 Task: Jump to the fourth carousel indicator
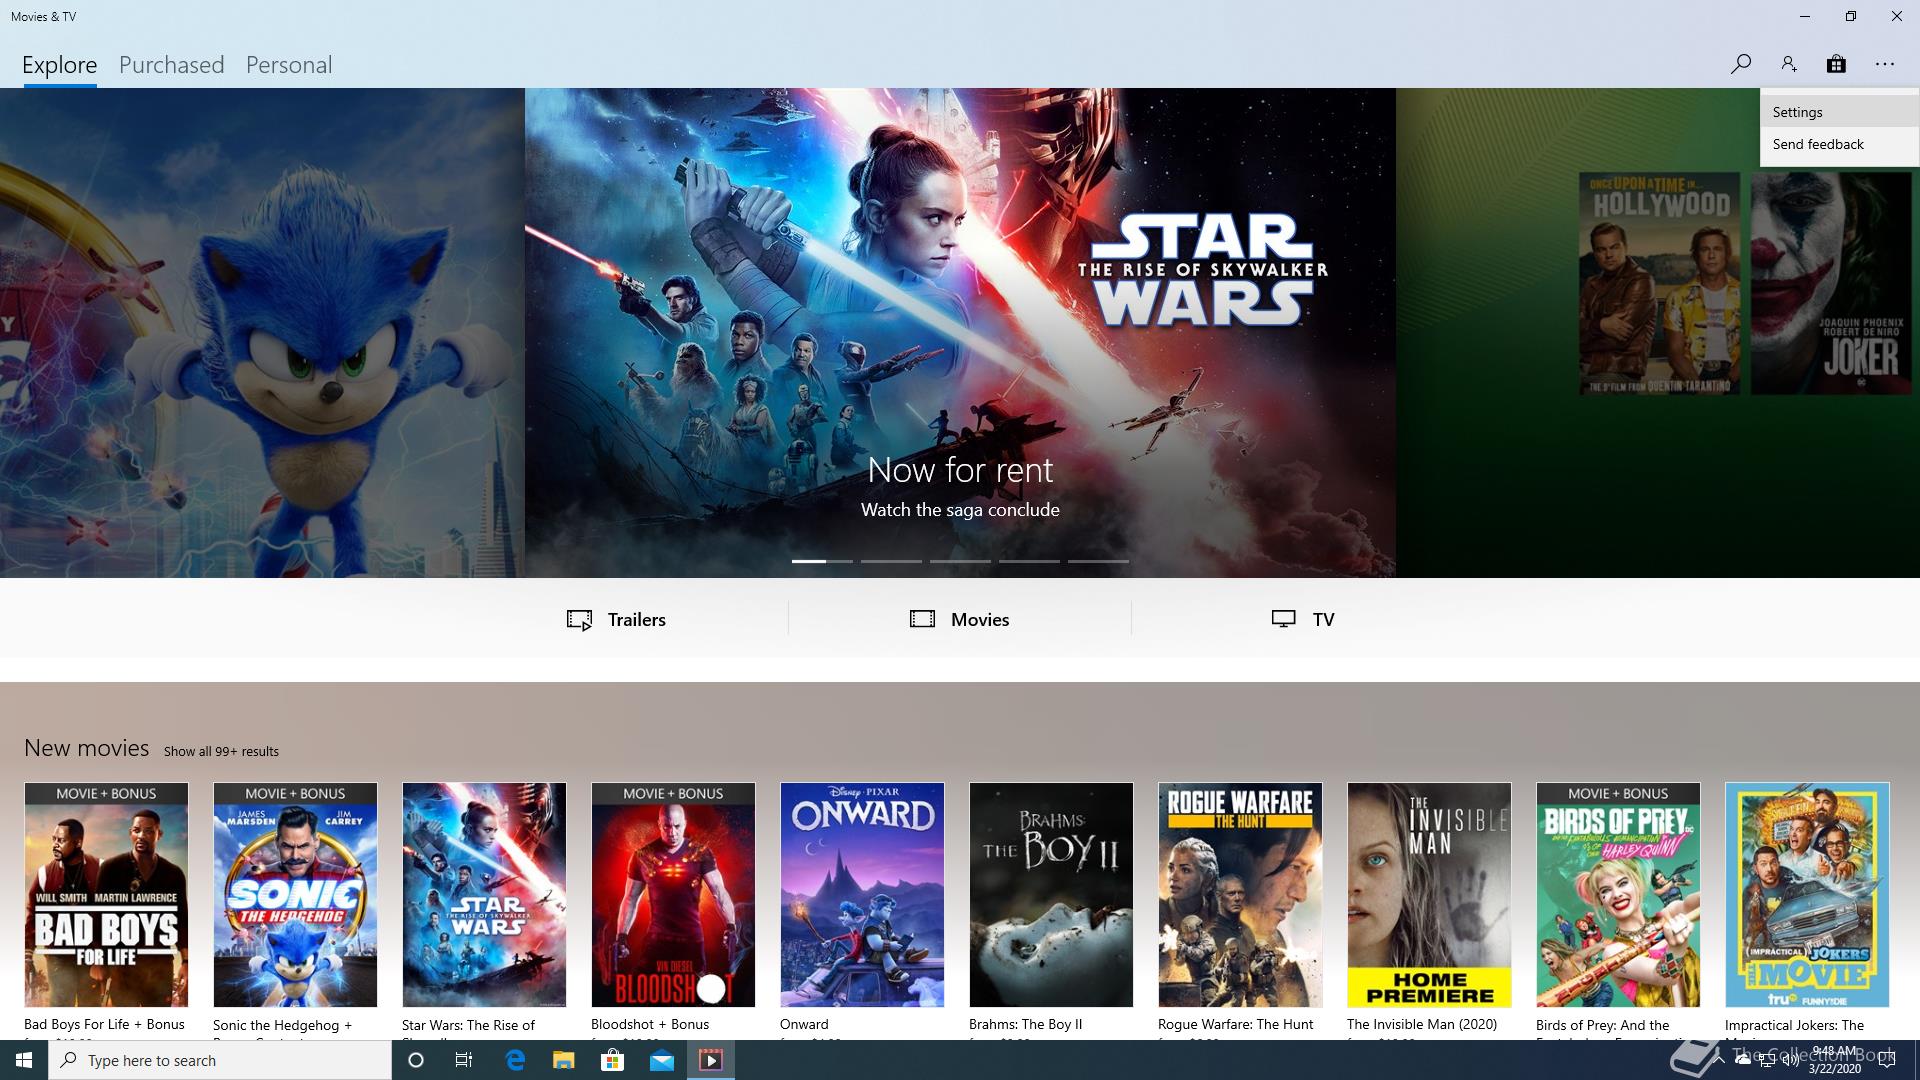click(1029, 561)
